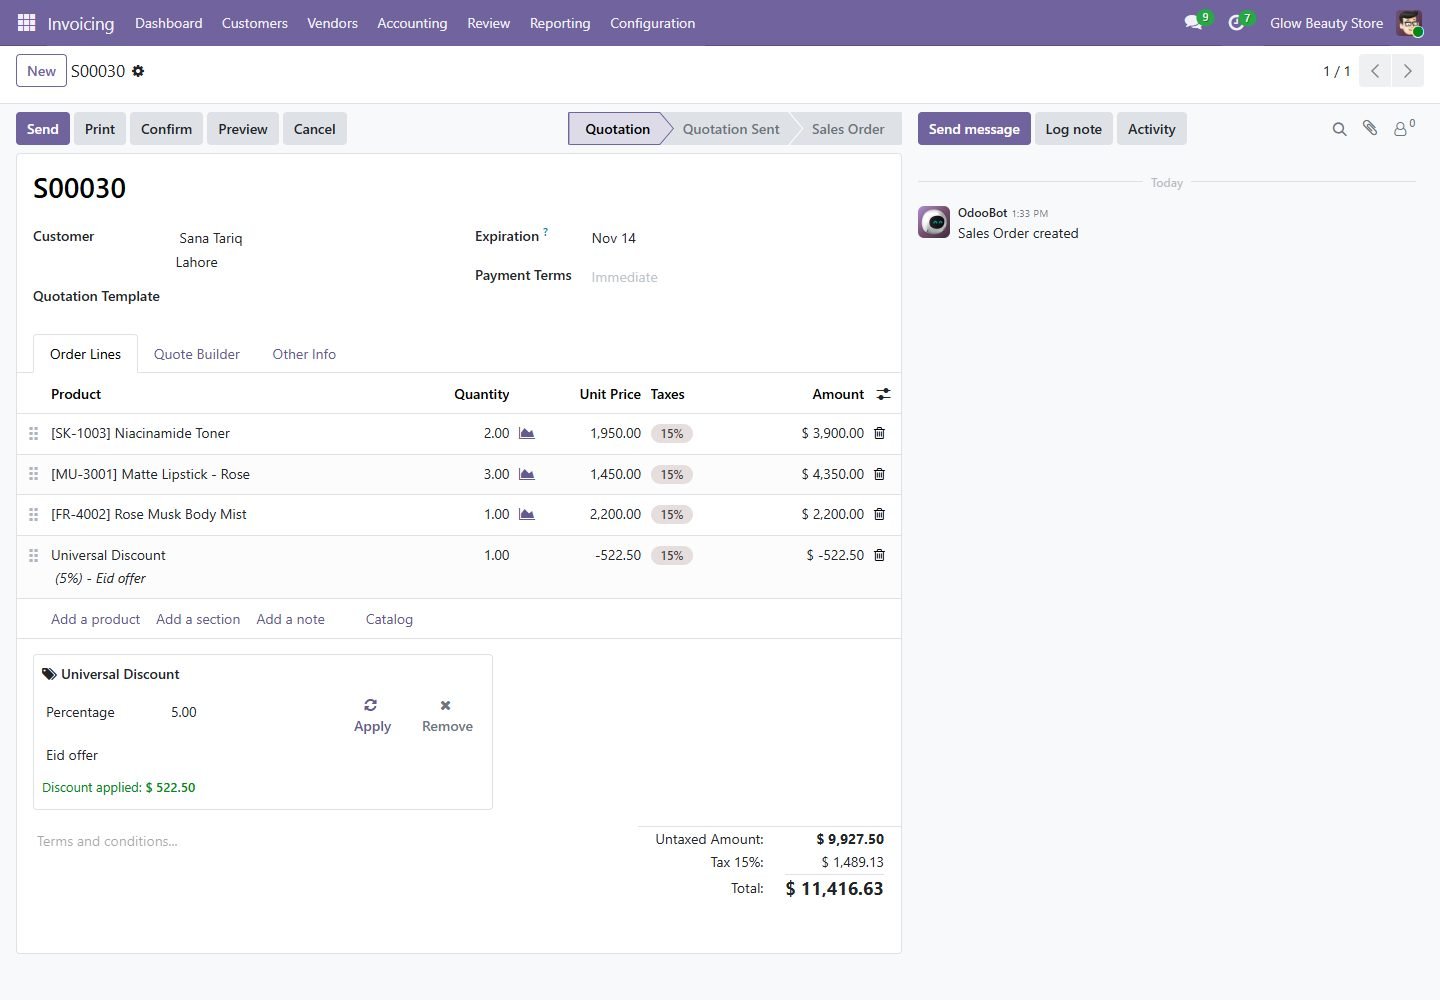1440x1000 pixels.
Task: Click the Log note button
Action: pos(1073,129)
